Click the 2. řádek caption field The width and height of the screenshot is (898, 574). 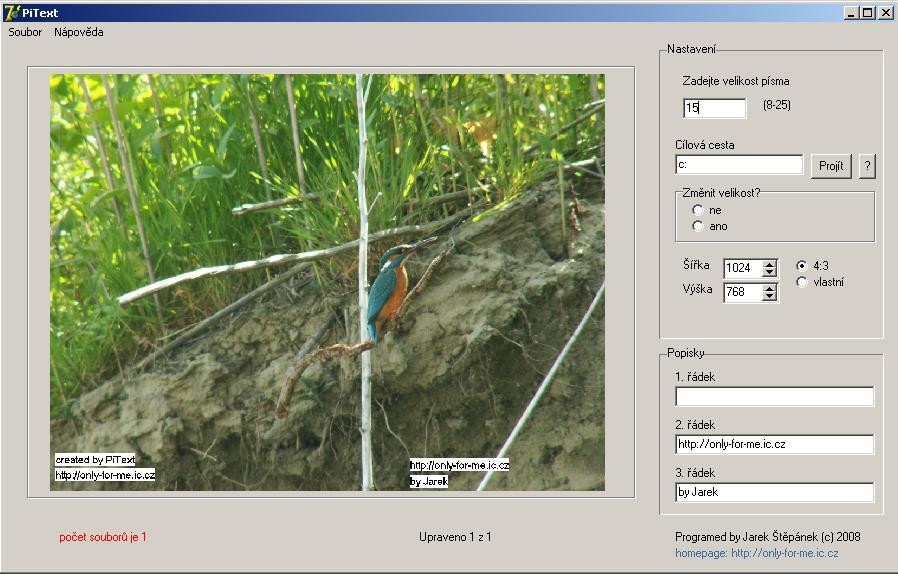click(x=775, y=444)
